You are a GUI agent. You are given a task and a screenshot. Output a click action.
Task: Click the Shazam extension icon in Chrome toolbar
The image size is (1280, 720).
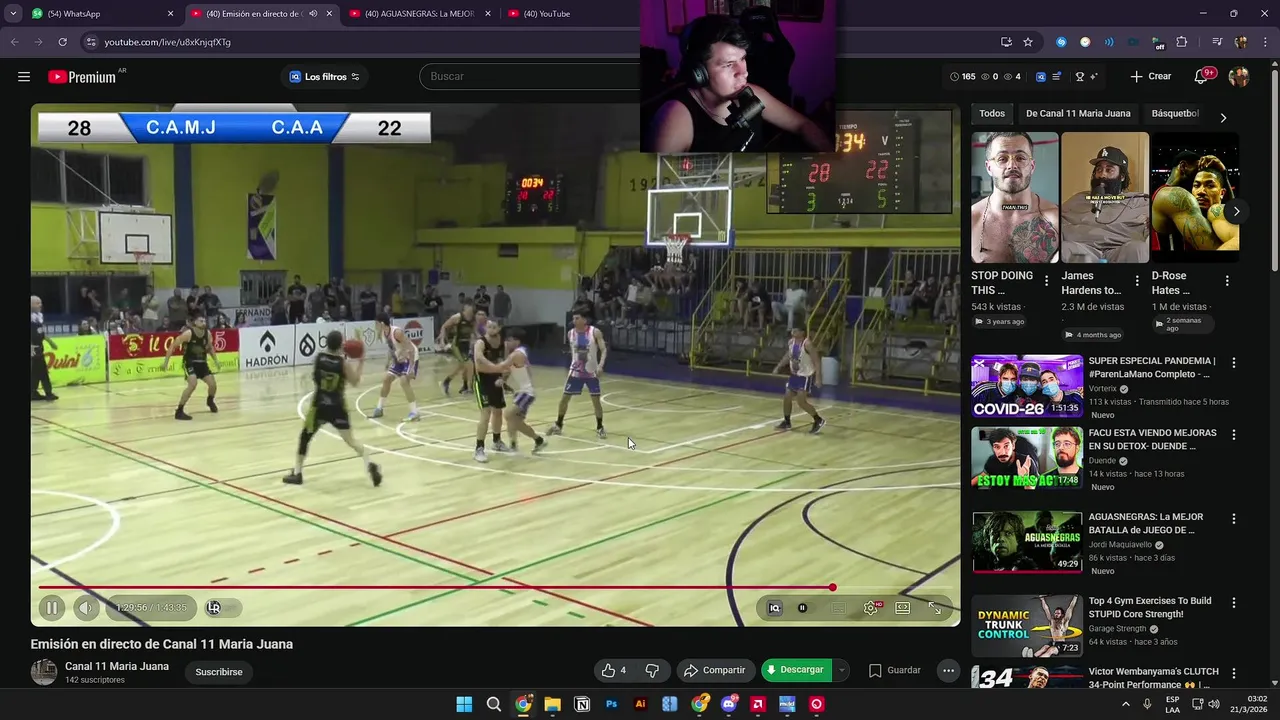click(1061, 42)
